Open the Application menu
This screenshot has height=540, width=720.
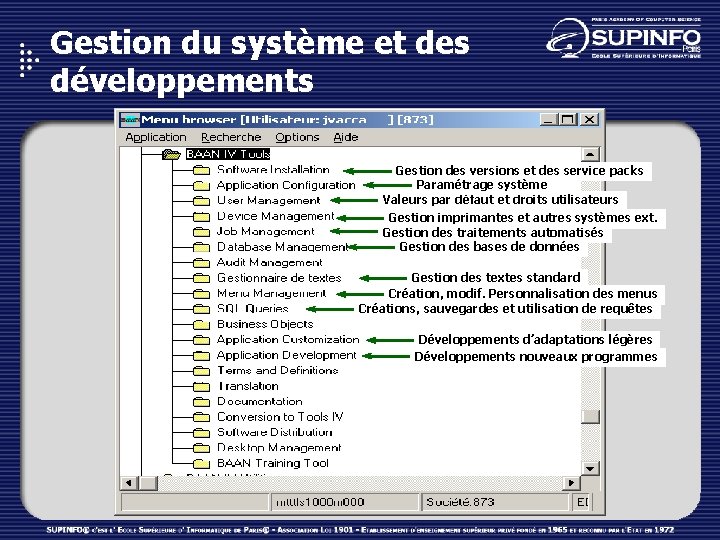[156, 137]
